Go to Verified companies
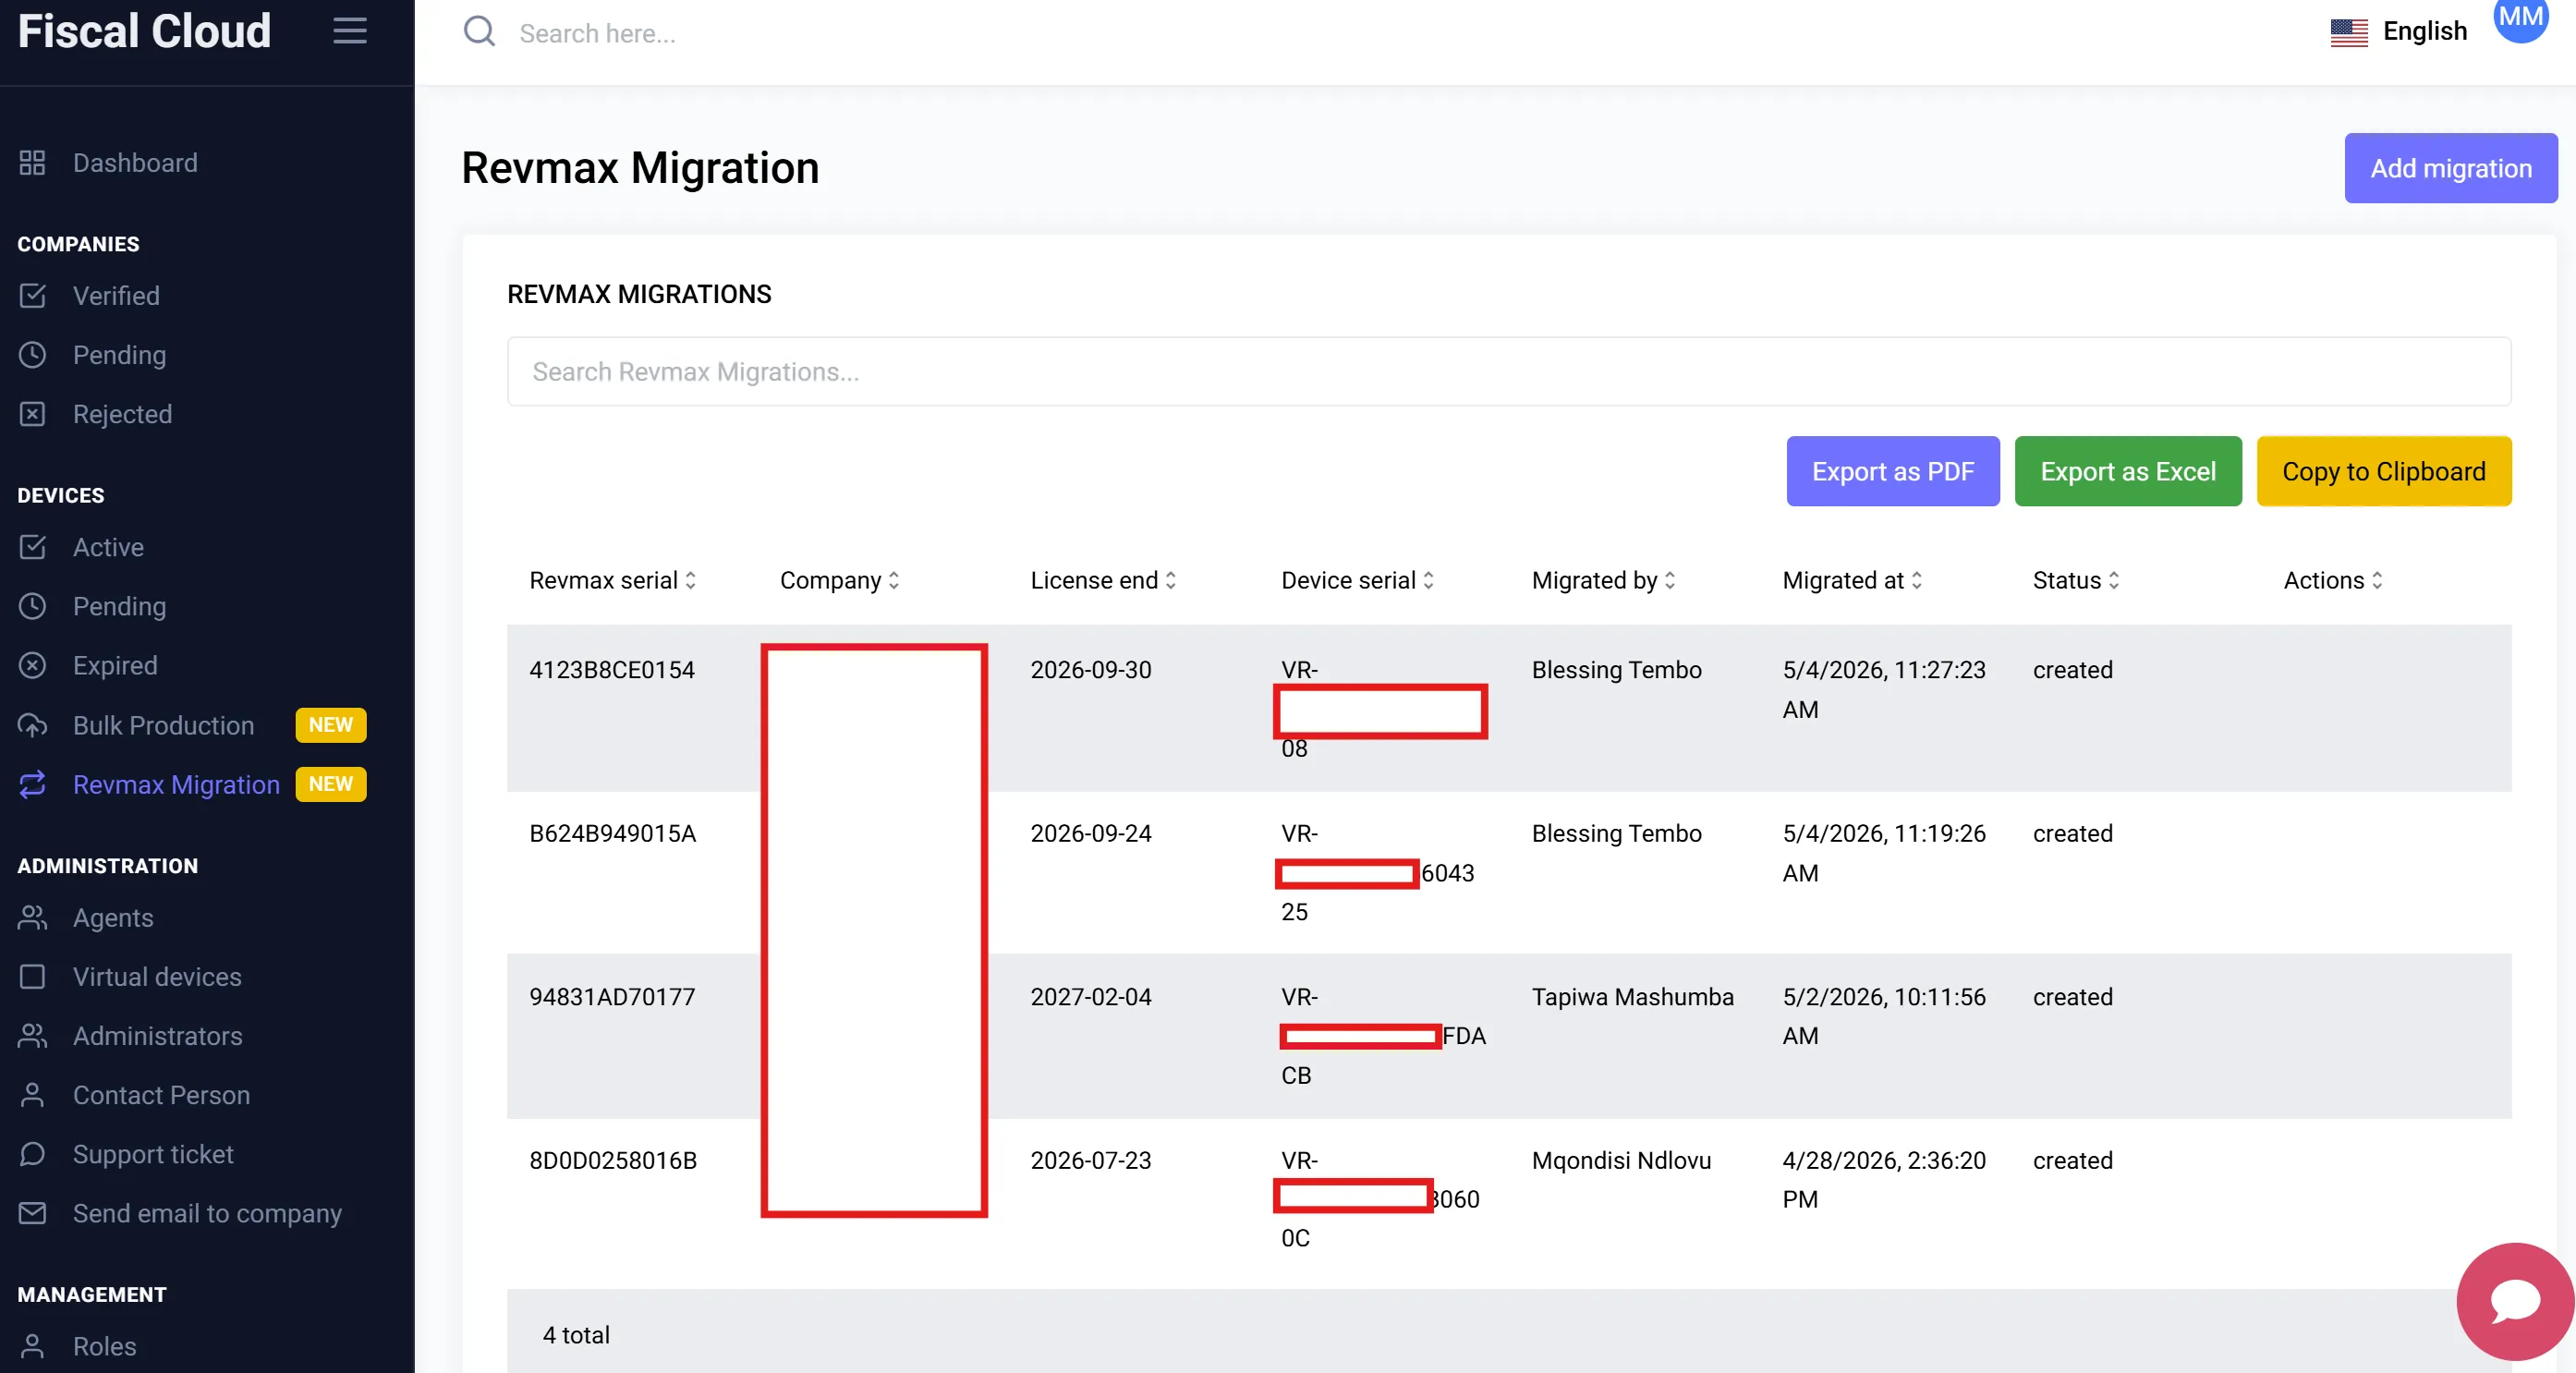This screenshot has width=2576, height=1373. click(x=116, y=295)
